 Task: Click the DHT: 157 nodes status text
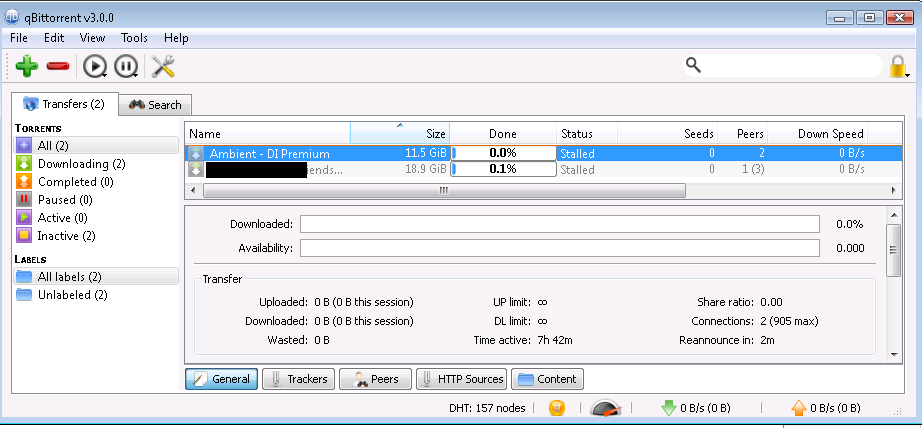[487, 408]
